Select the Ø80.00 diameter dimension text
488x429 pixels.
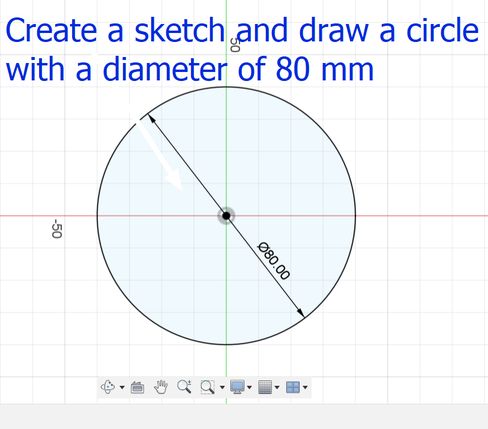274,261
